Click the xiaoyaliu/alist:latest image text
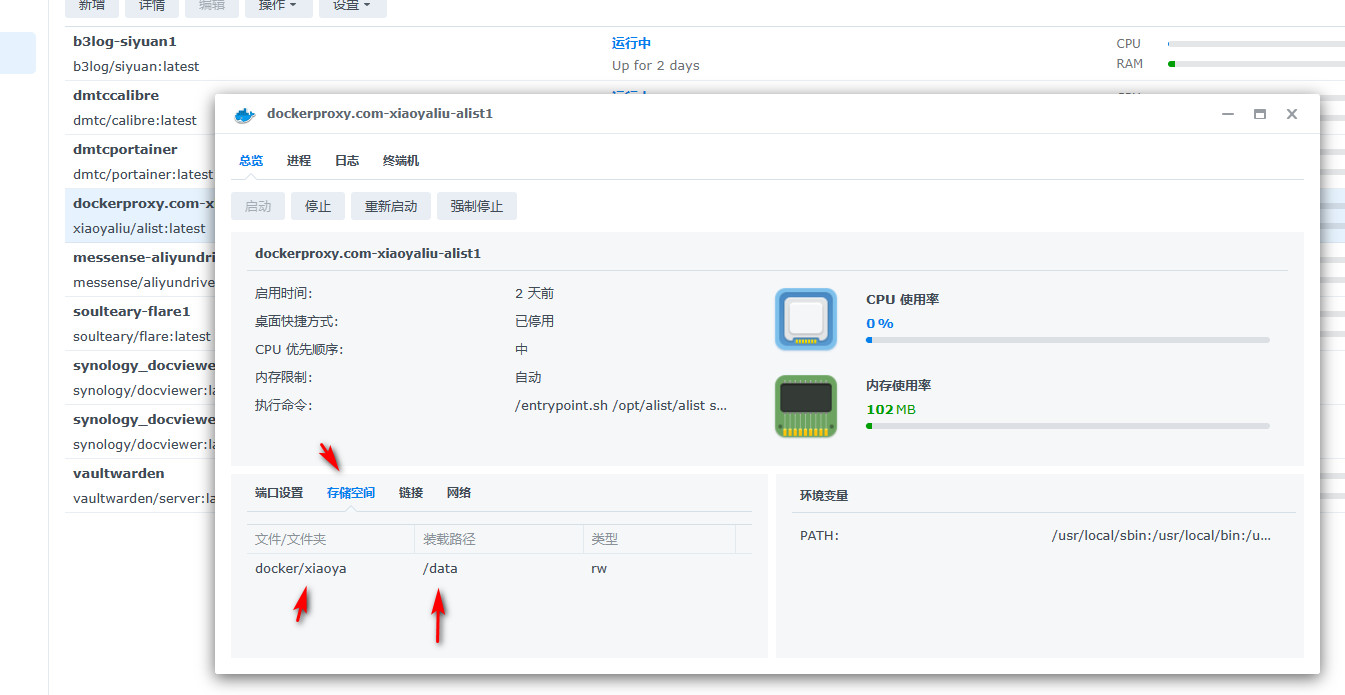This screenshot has height=695, width=1345. (139, 228)
